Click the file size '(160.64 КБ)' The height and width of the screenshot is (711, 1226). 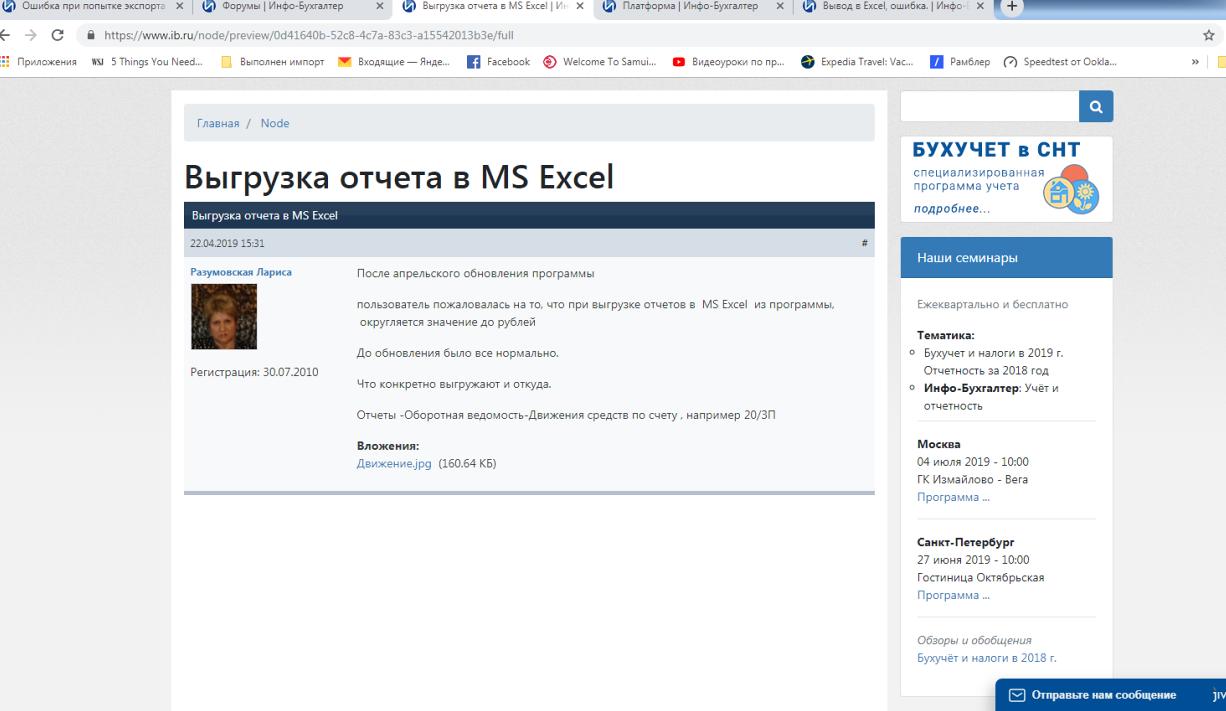467,464
